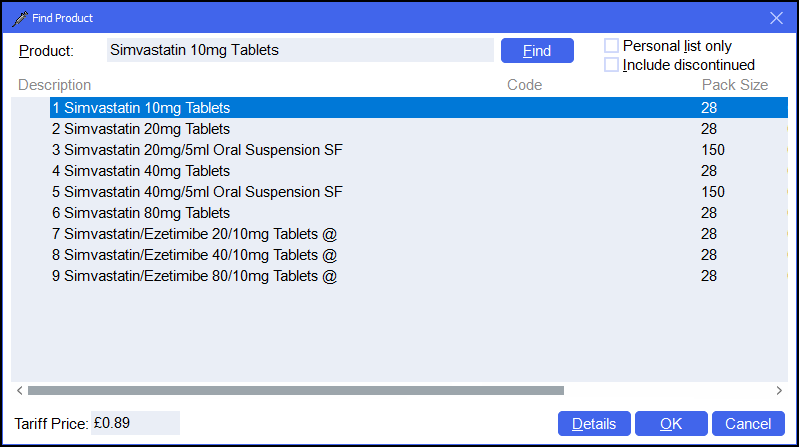The height and width of the screenshot is (447, 799).
Task: Select Simvastatin/Ezetimibe 20/10mg Tablets
Action: [194, 234]
